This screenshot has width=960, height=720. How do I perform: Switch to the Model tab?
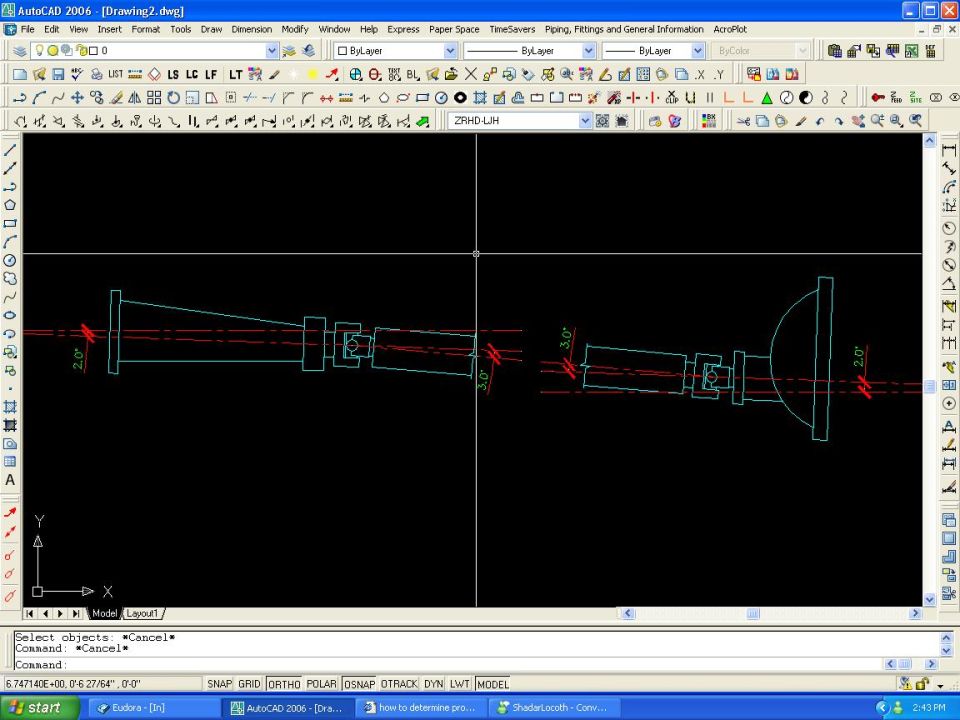(104, 613)
